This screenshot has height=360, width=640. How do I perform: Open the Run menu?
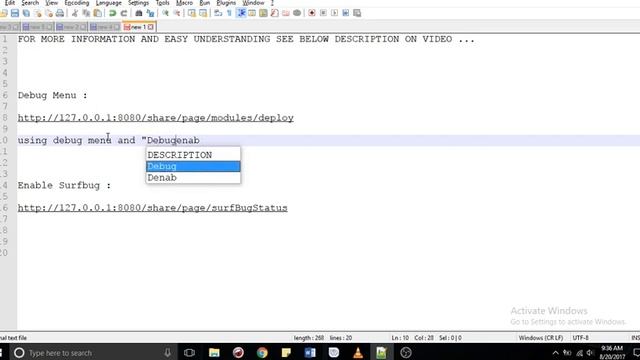click(204, 3)
